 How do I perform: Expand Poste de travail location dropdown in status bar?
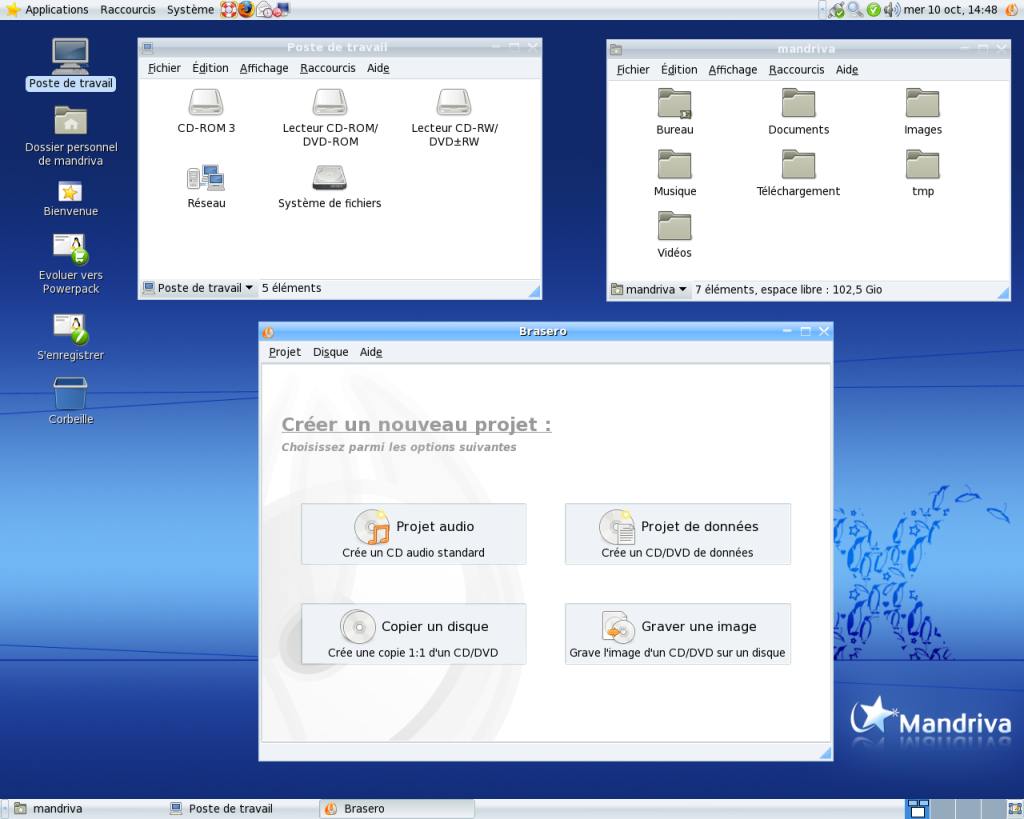tap(198, 288)
